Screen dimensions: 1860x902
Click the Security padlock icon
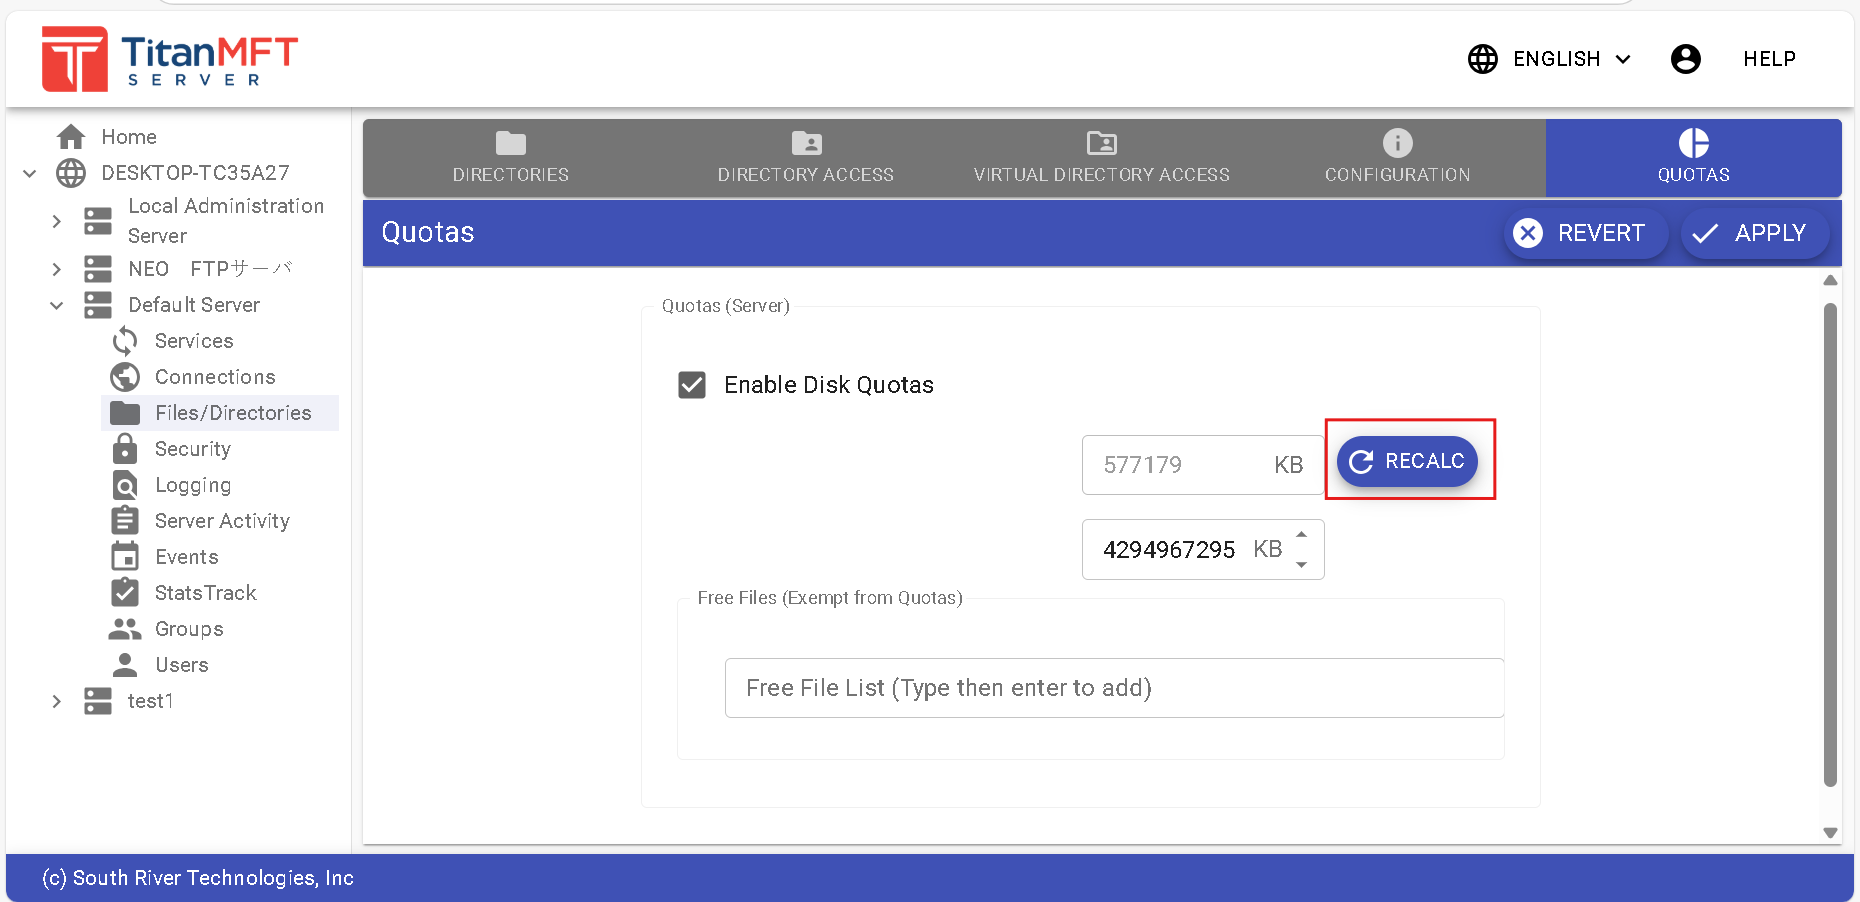[x=125, y=449]
